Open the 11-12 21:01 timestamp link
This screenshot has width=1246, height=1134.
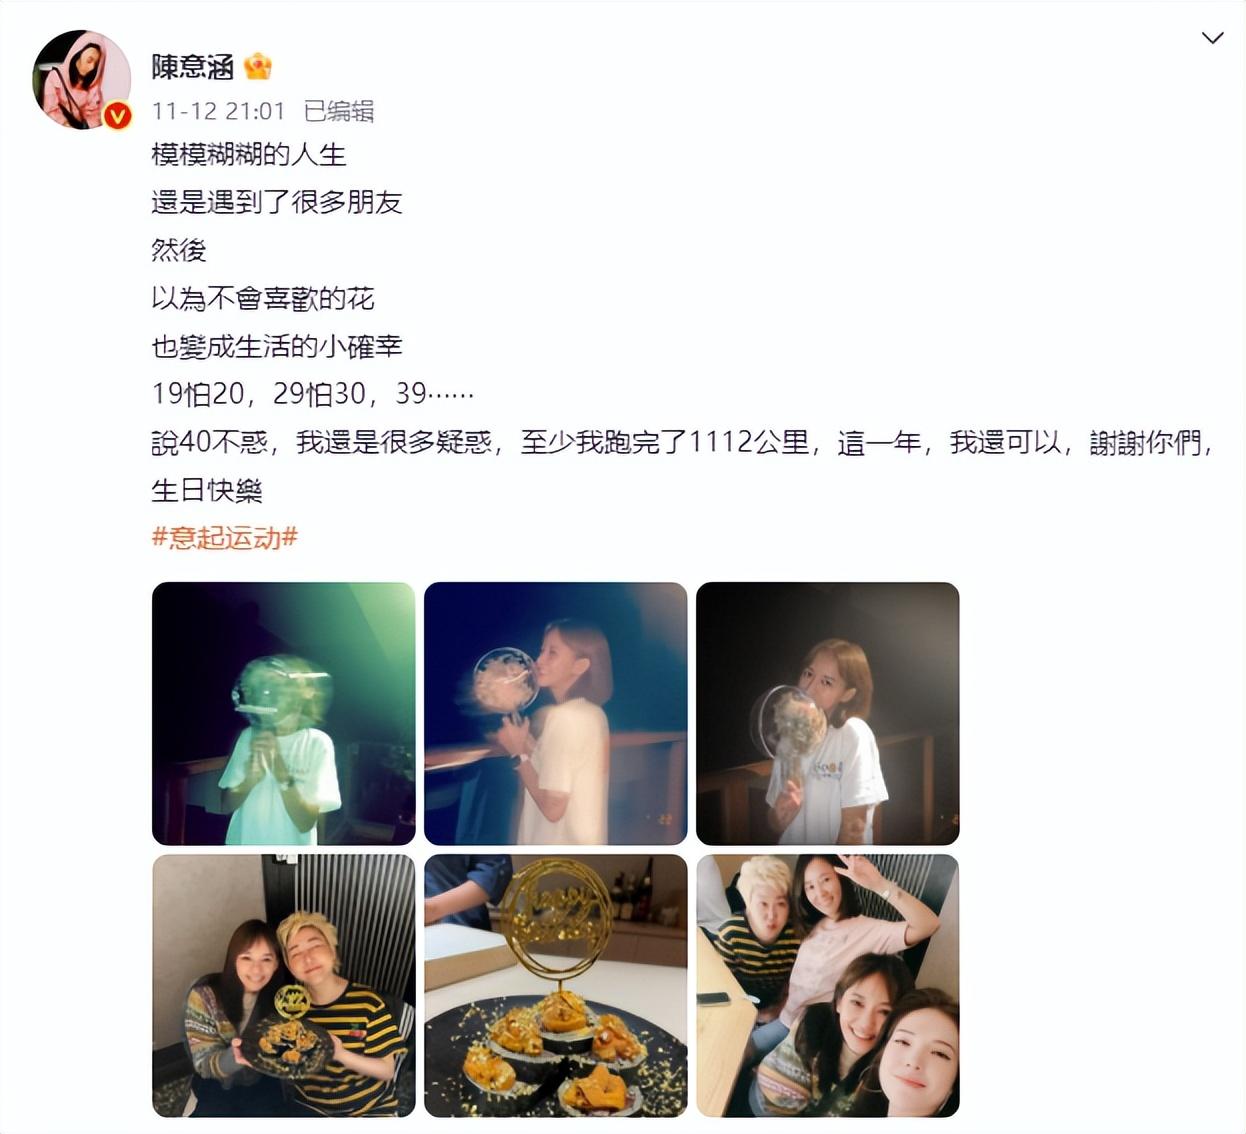(x=218, y=111)
